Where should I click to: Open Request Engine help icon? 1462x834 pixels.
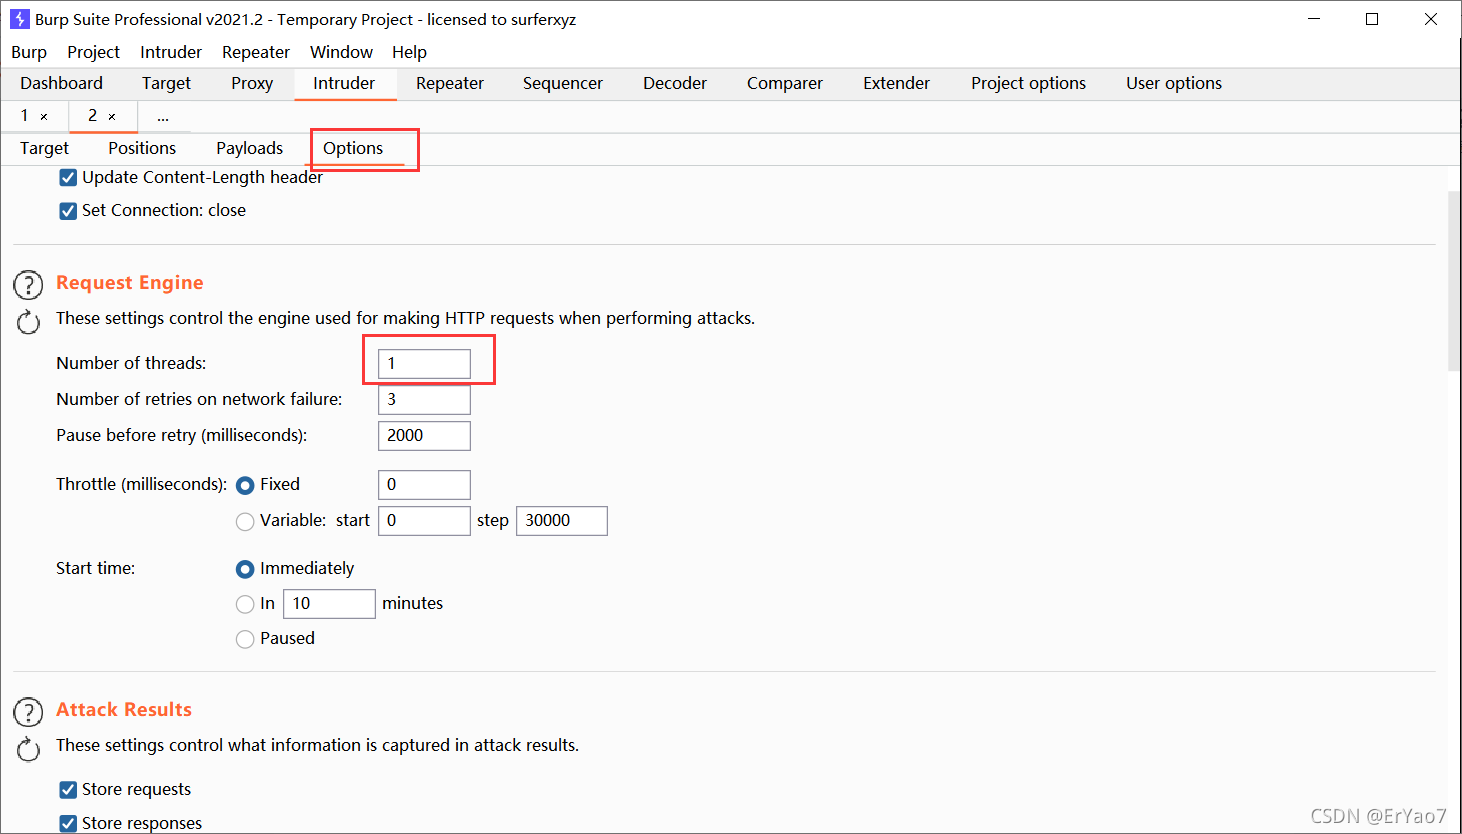point(28,285)
